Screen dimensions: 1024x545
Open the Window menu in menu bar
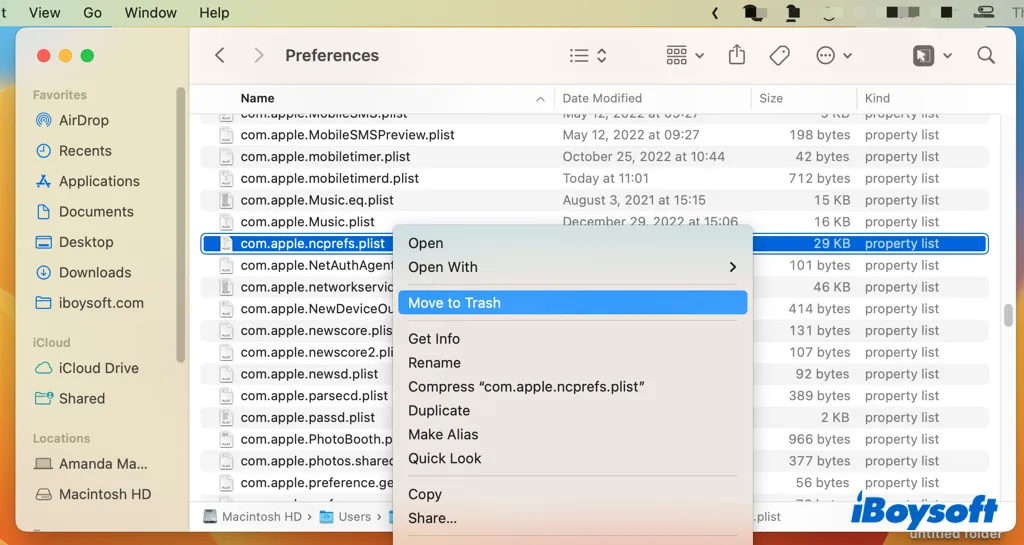coord(150,13)
